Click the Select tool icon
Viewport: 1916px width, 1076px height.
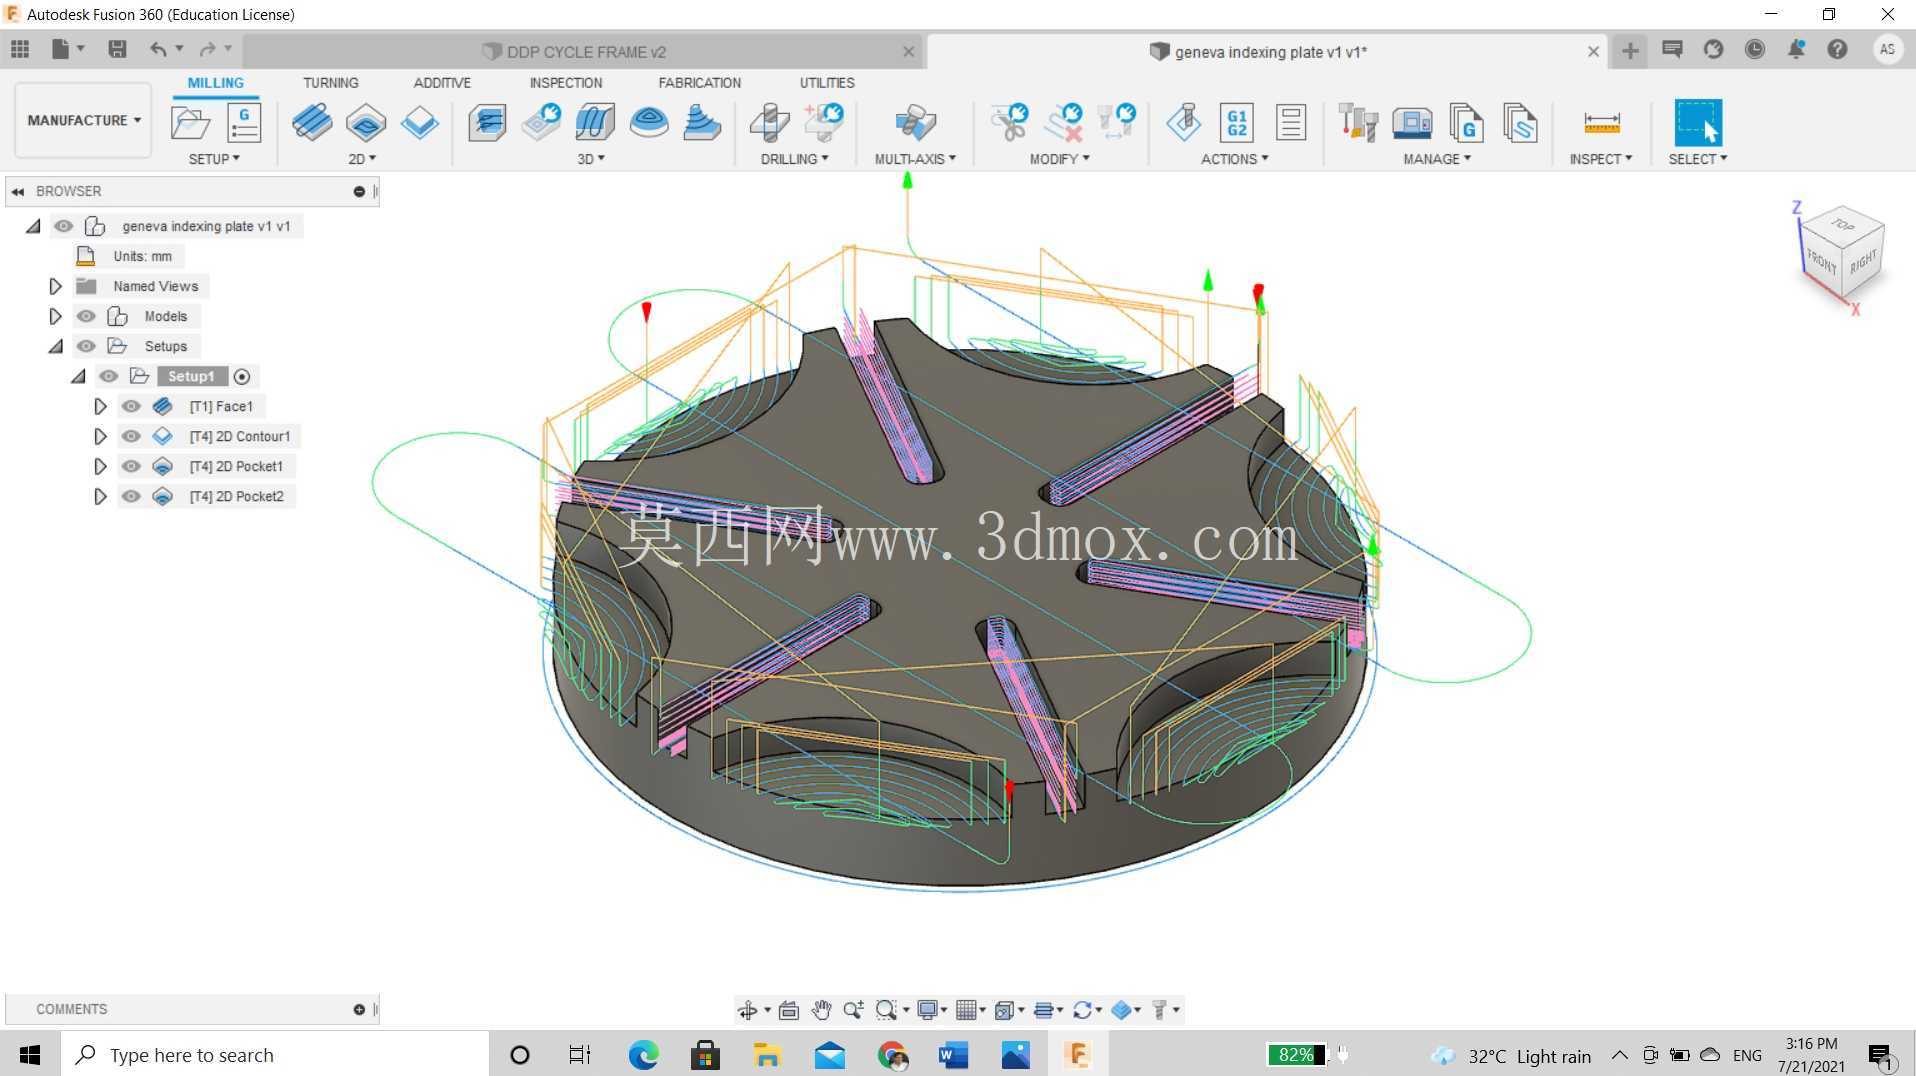[x=1698, y=123]
